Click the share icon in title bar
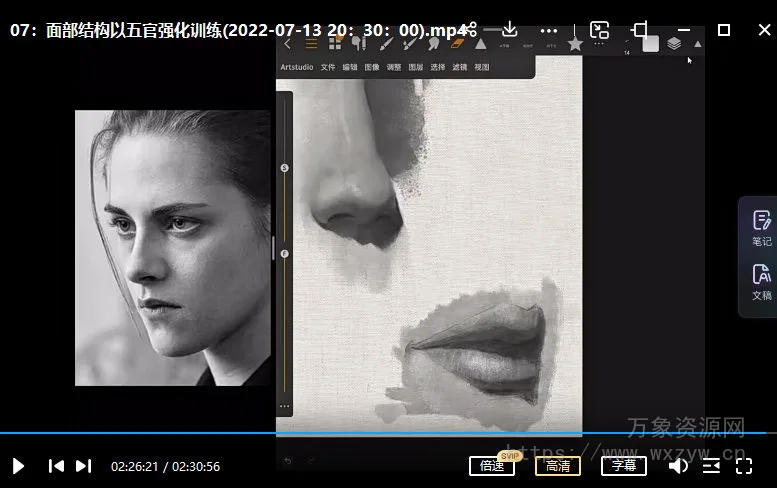 pos(470,30)
